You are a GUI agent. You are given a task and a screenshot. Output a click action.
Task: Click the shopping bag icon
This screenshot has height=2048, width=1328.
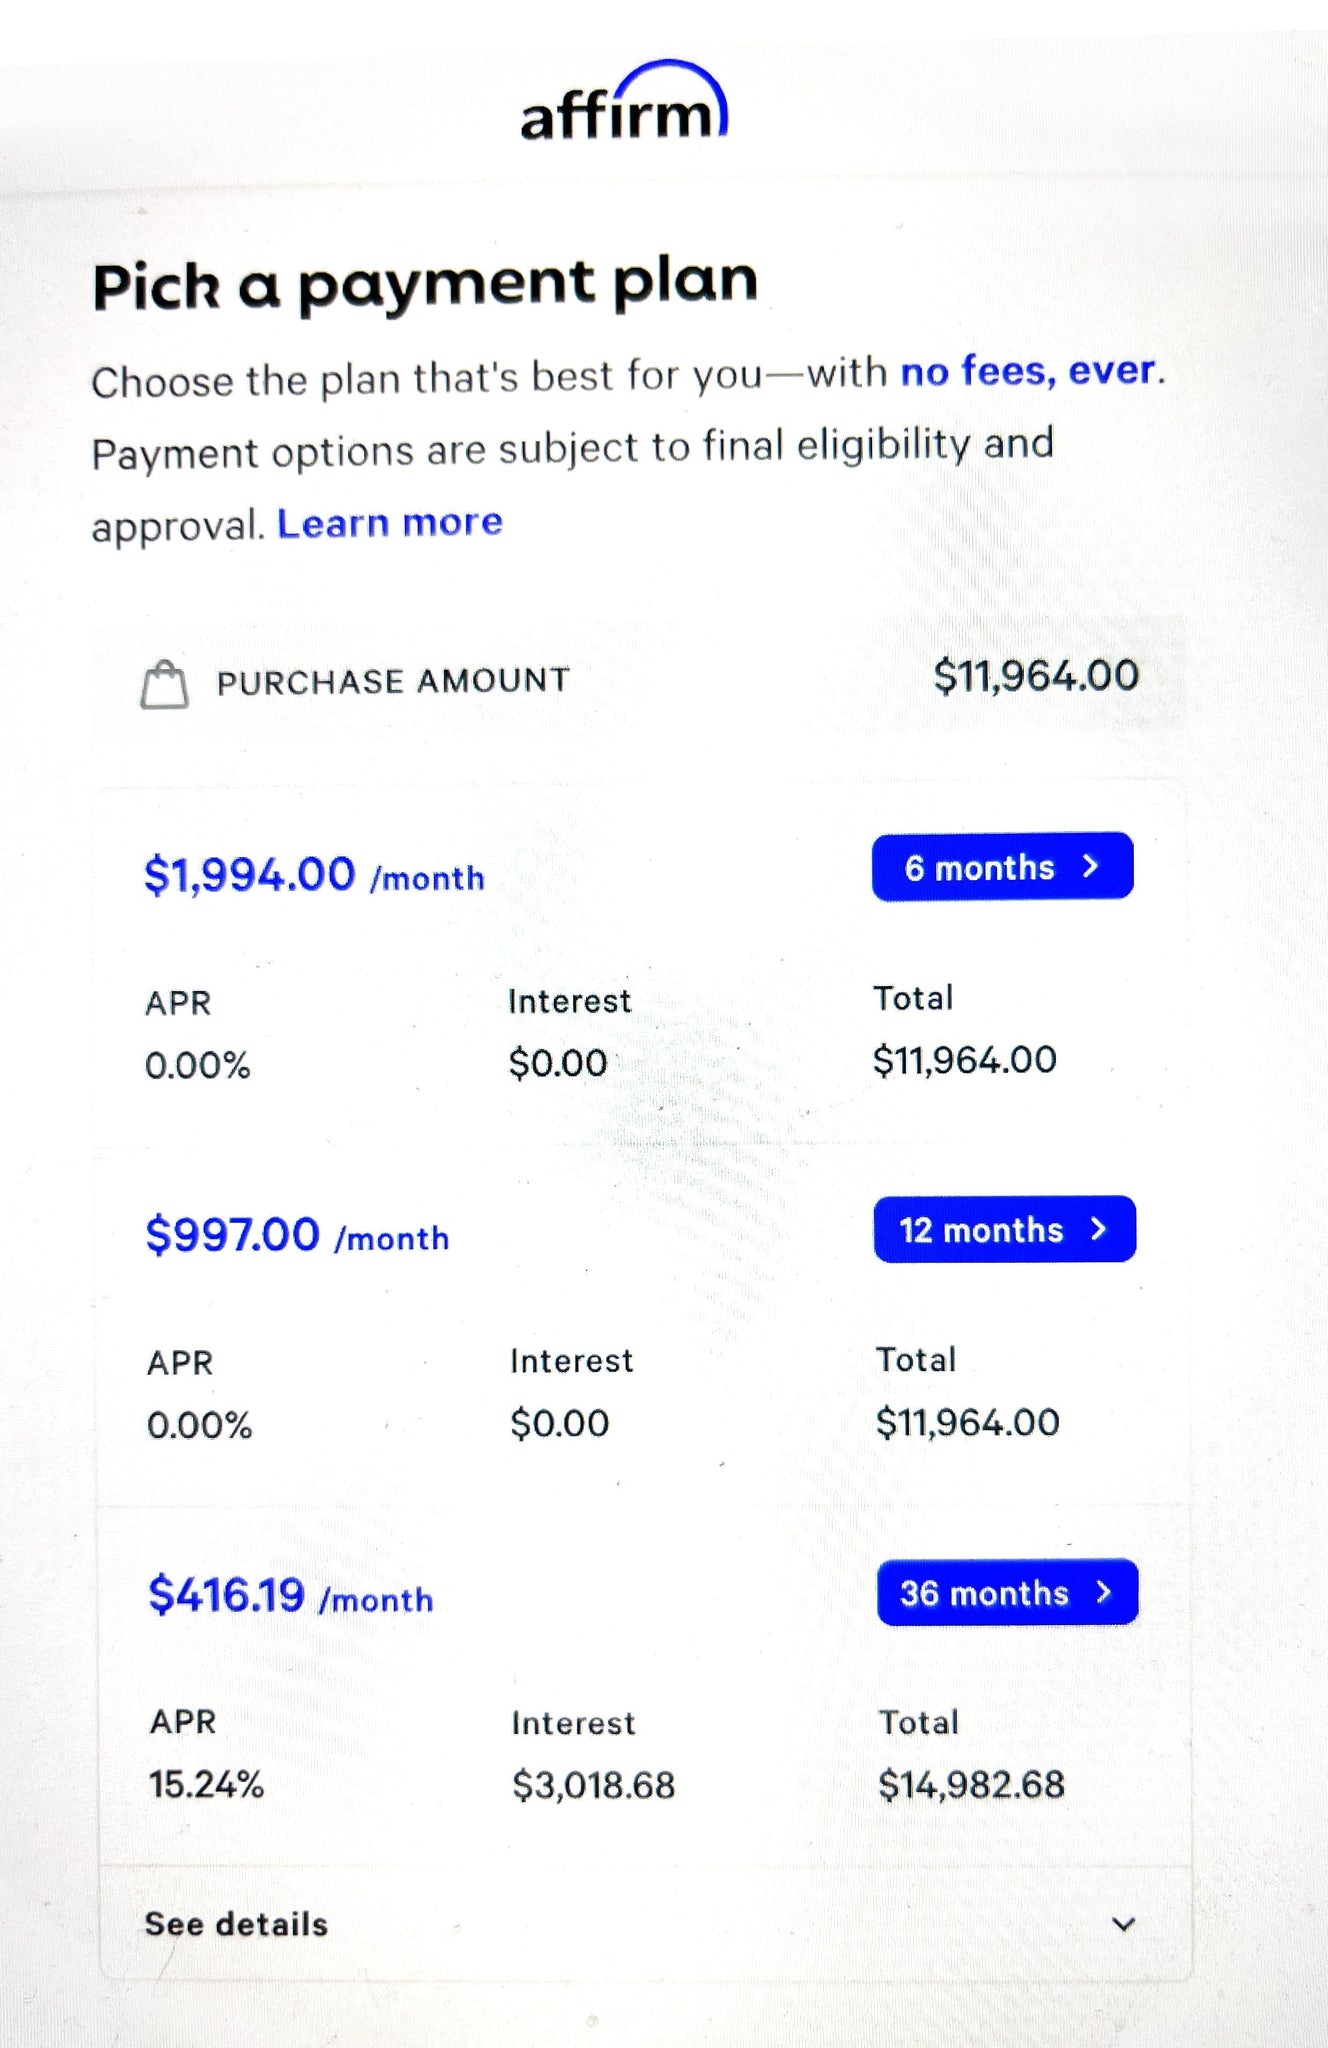(x=164, y=685)
